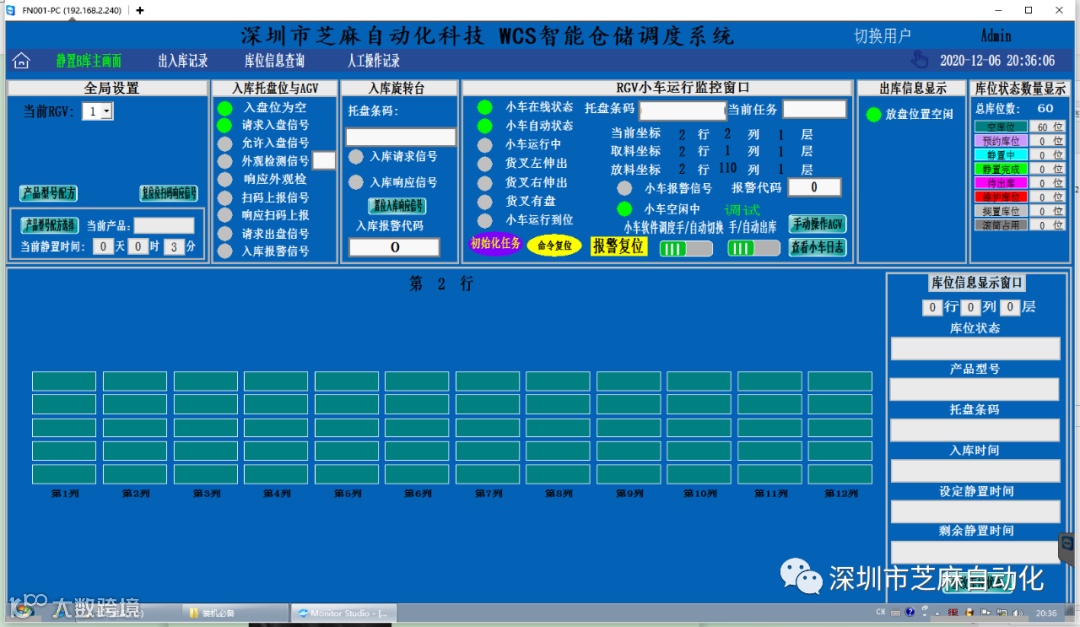Click 切换用户 to switch user
1080x627 pixels.
click(882, 36)
